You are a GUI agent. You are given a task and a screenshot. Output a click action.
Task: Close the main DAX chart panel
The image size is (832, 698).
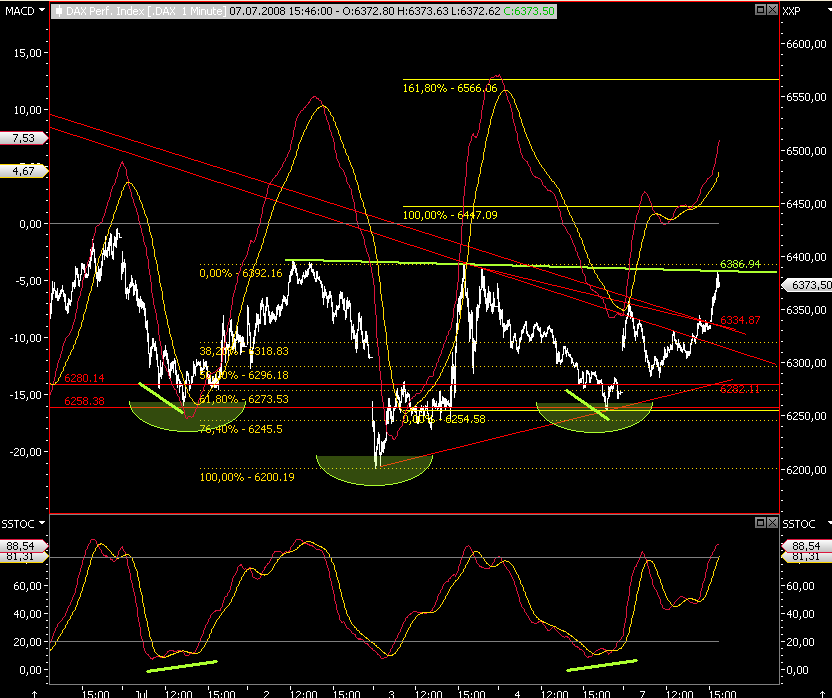[772, 10]
